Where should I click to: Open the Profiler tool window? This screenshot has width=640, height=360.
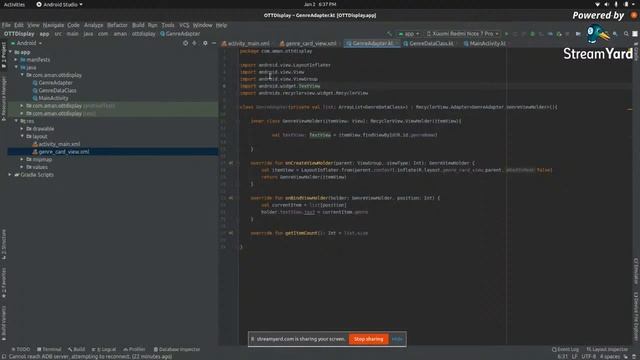[x=134, y=349]
